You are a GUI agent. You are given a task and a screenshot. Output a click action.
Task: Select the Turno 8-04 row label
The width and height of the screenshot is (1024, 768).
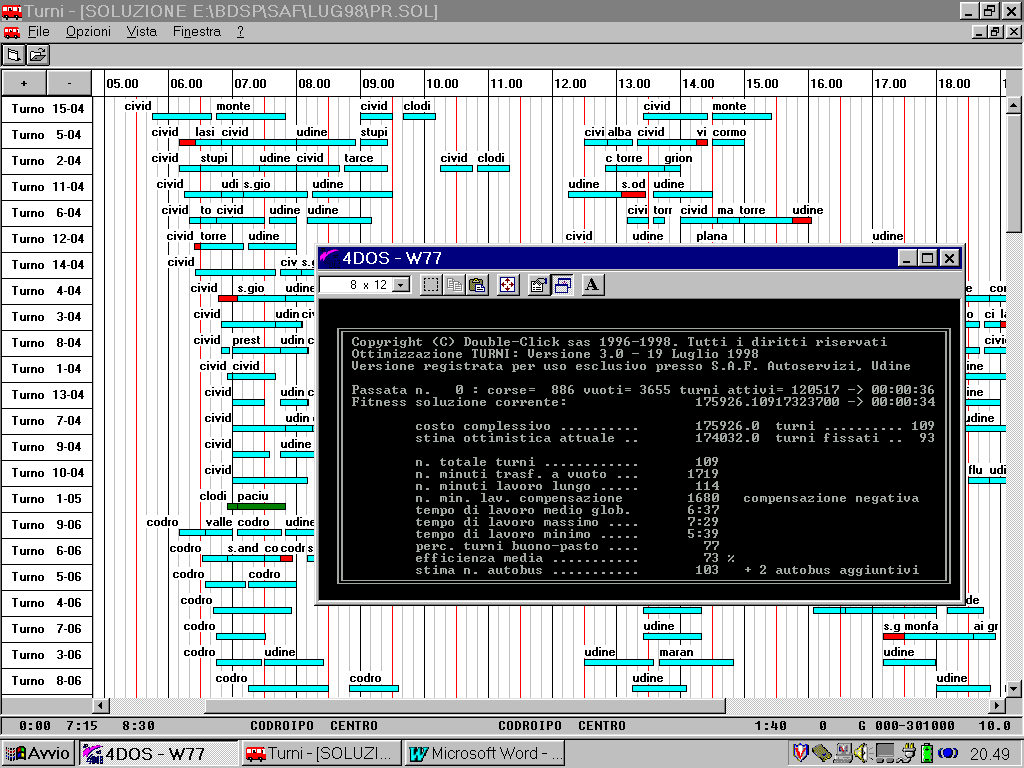coord(47,343)
